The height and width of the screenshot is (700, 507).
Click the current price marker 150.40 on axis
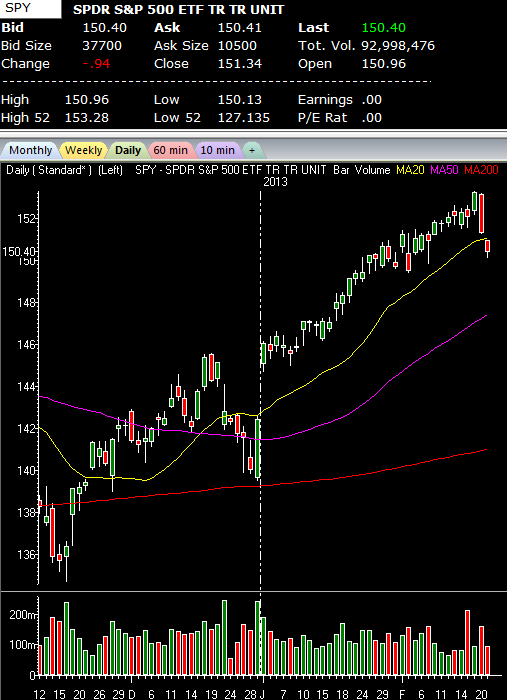(19, 251)
